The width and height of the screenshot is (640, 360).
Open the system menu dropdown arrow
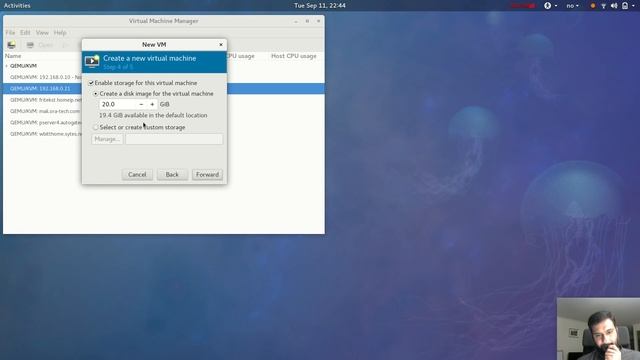(x=633, y=6)
